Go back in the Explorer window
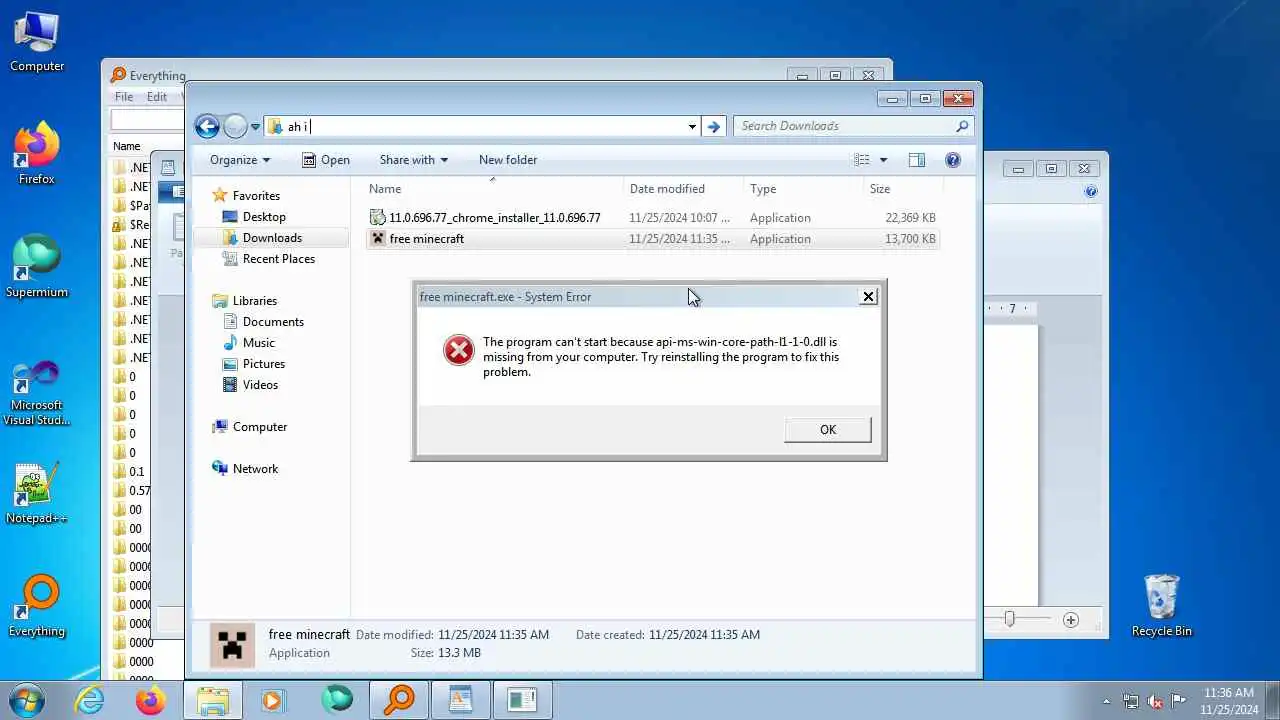Image resolution: width=1280 pixels, height=720 pixels. click(207, 126)
